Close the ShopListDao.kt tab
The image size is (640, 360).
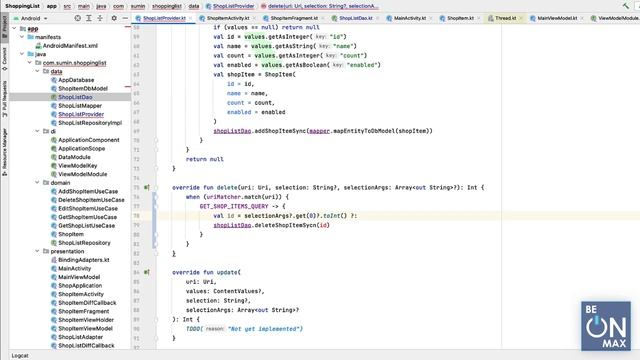click(378, 18)
